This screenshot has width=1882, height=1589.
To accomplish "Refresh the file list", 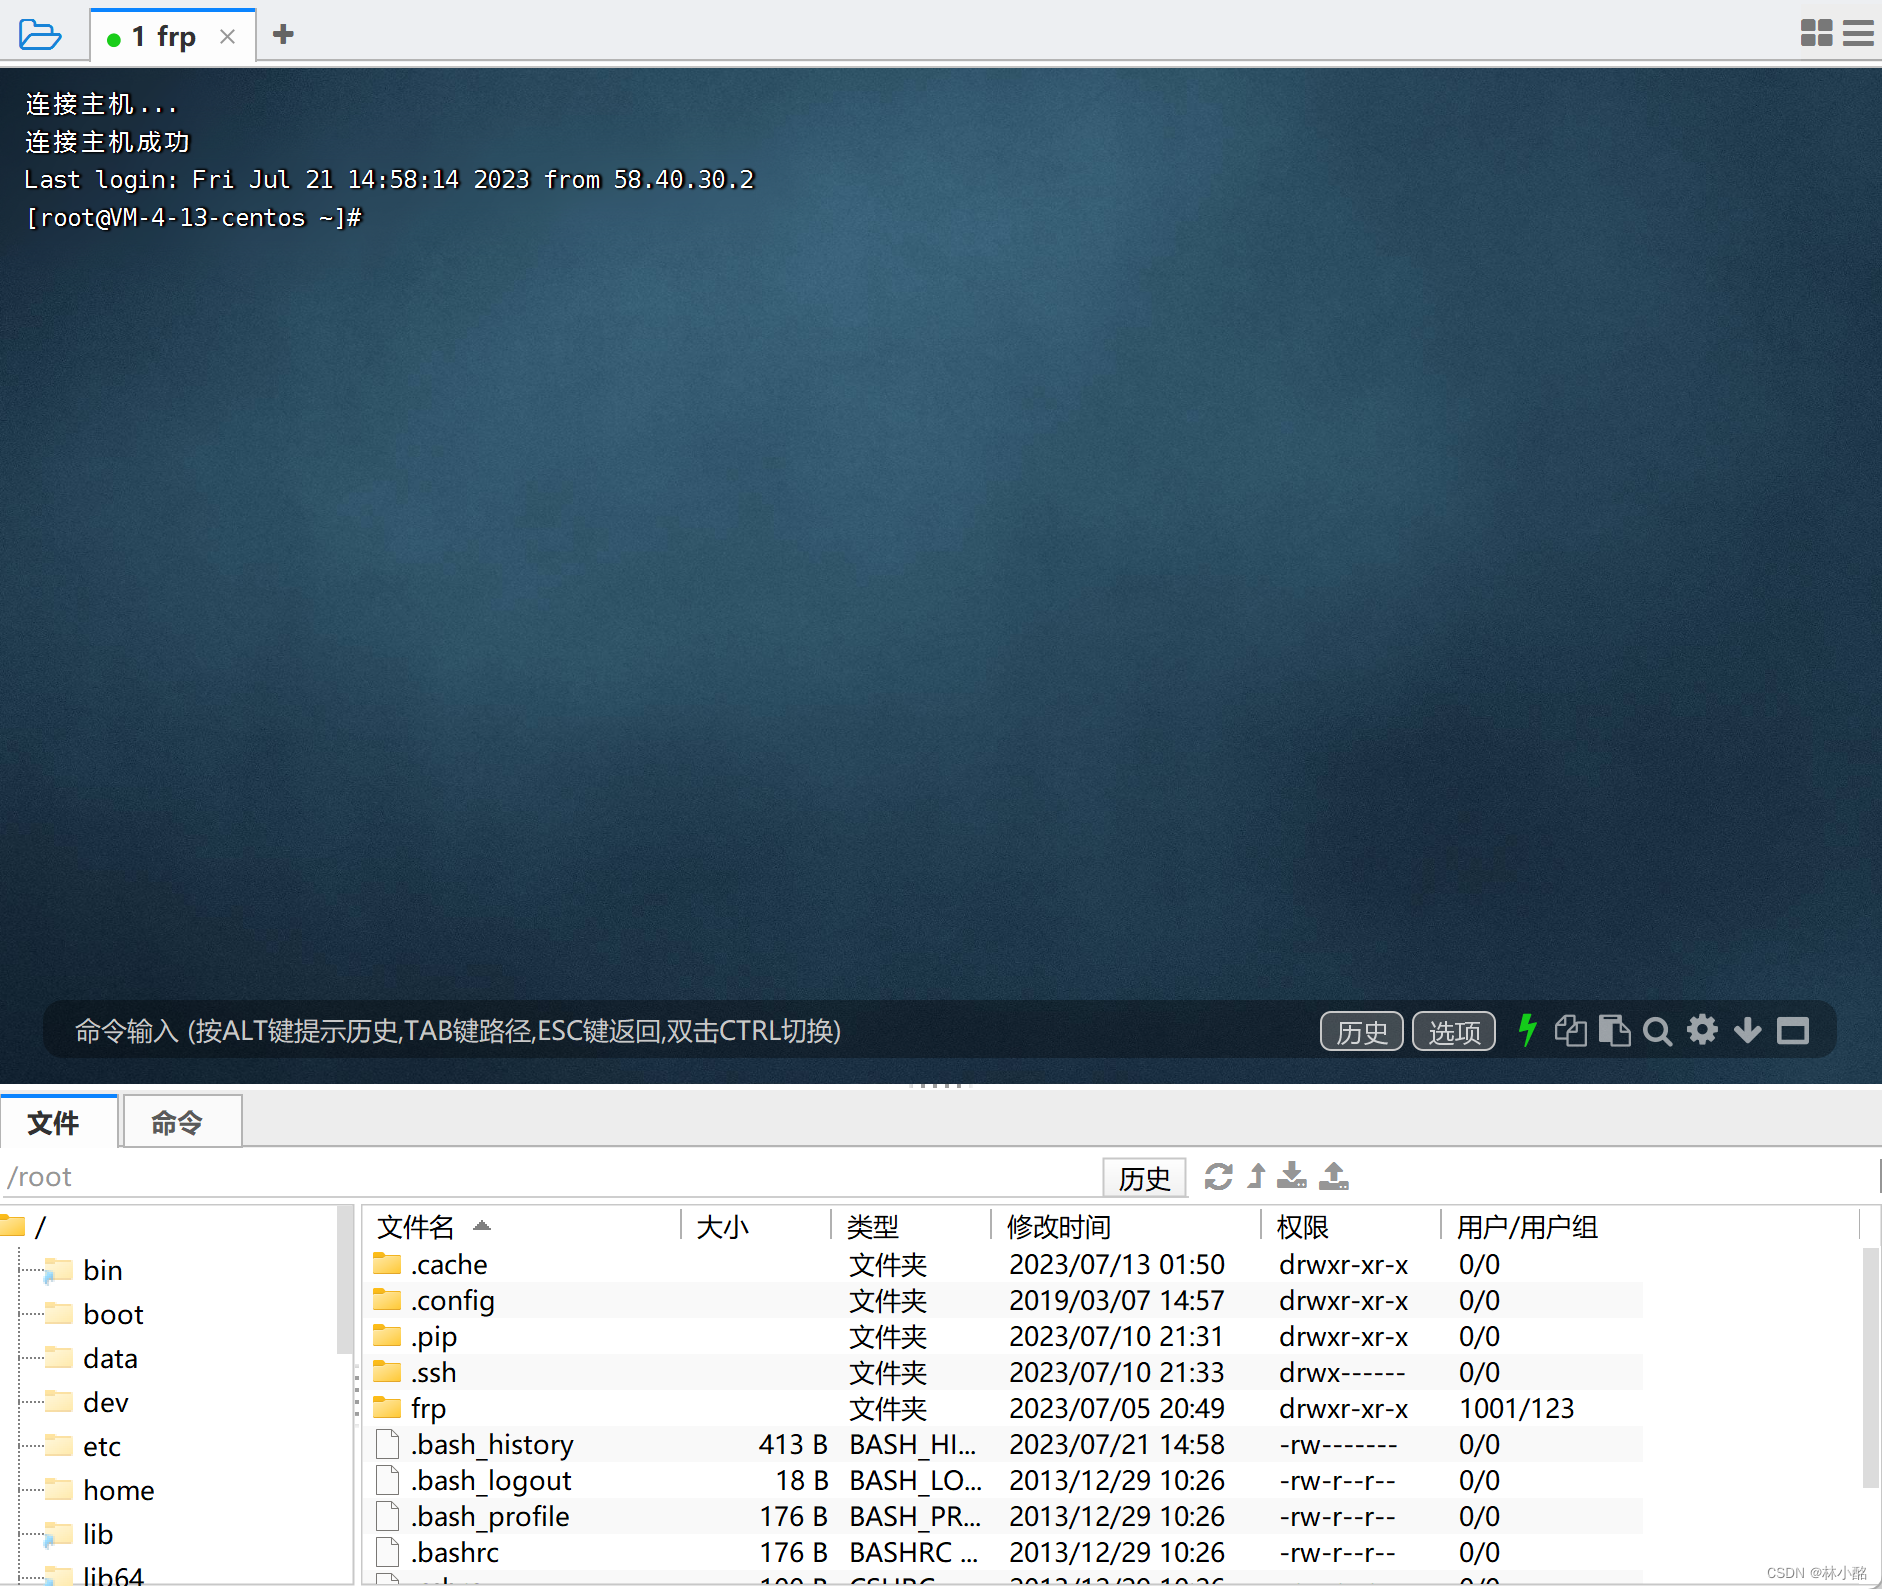I will tap(1218, 1176).
